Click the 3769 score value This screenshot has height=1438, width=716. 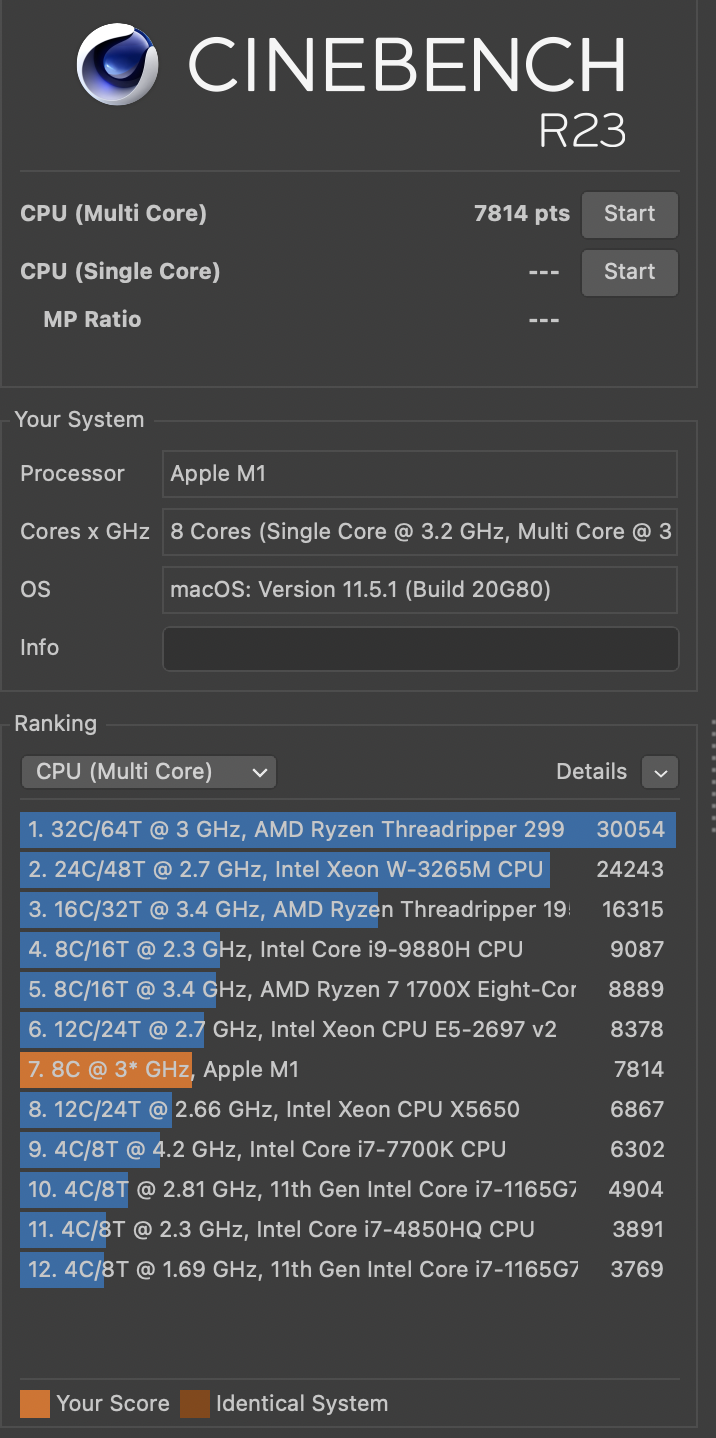pyautogui.click(x=637, y=1269)
